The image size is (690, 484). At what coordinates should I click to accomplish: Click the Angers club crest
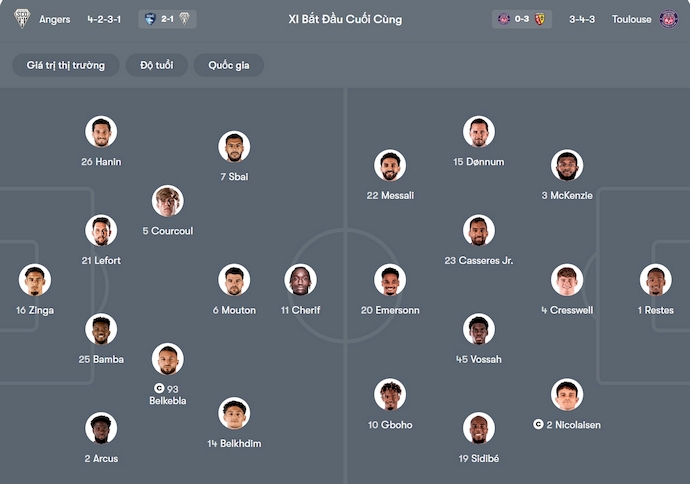click(21, 19)
